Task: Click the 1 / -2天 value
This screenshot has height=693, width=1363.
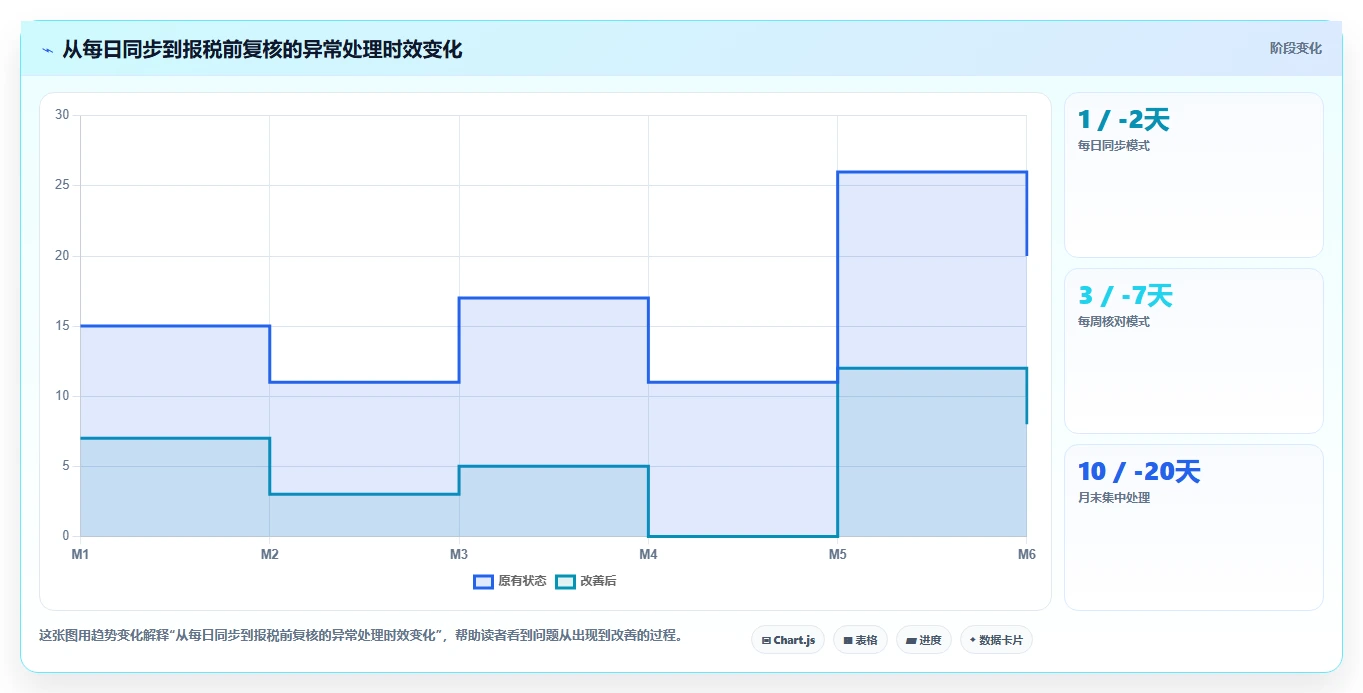Action: (x=1123, y=120)
